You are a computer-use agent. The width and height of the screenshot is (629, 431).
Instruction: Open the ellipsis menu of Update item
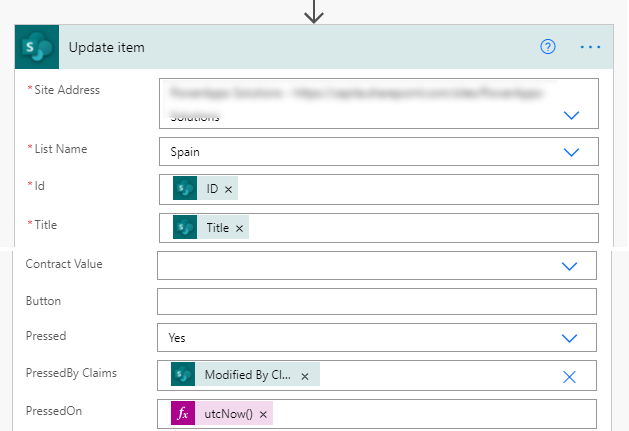[590, 47]
